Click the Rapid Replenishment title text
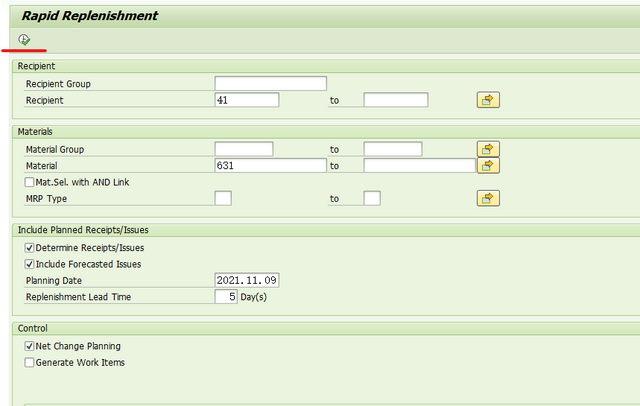 pyautogui.click(x=89, y=16)
